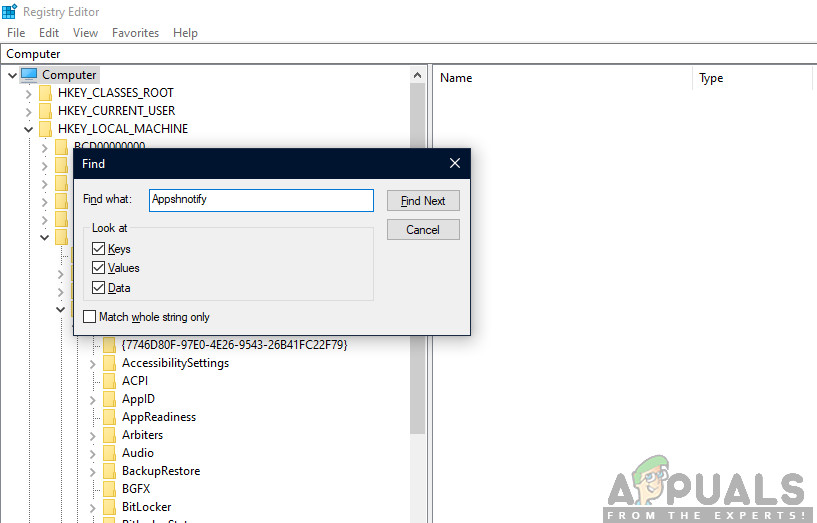The image size is (817, 523).
Task: Expand HKEY_CLASSES_ROOT node
Action: click(29, 94)
